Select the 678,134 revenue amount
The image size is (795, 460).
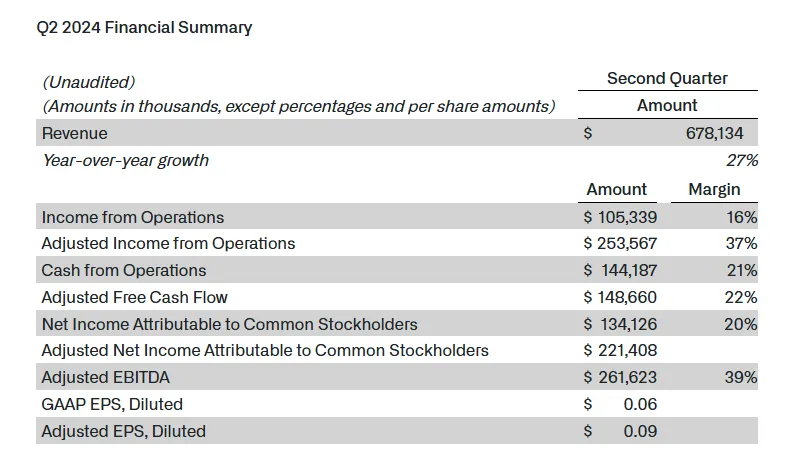[712, 133]
